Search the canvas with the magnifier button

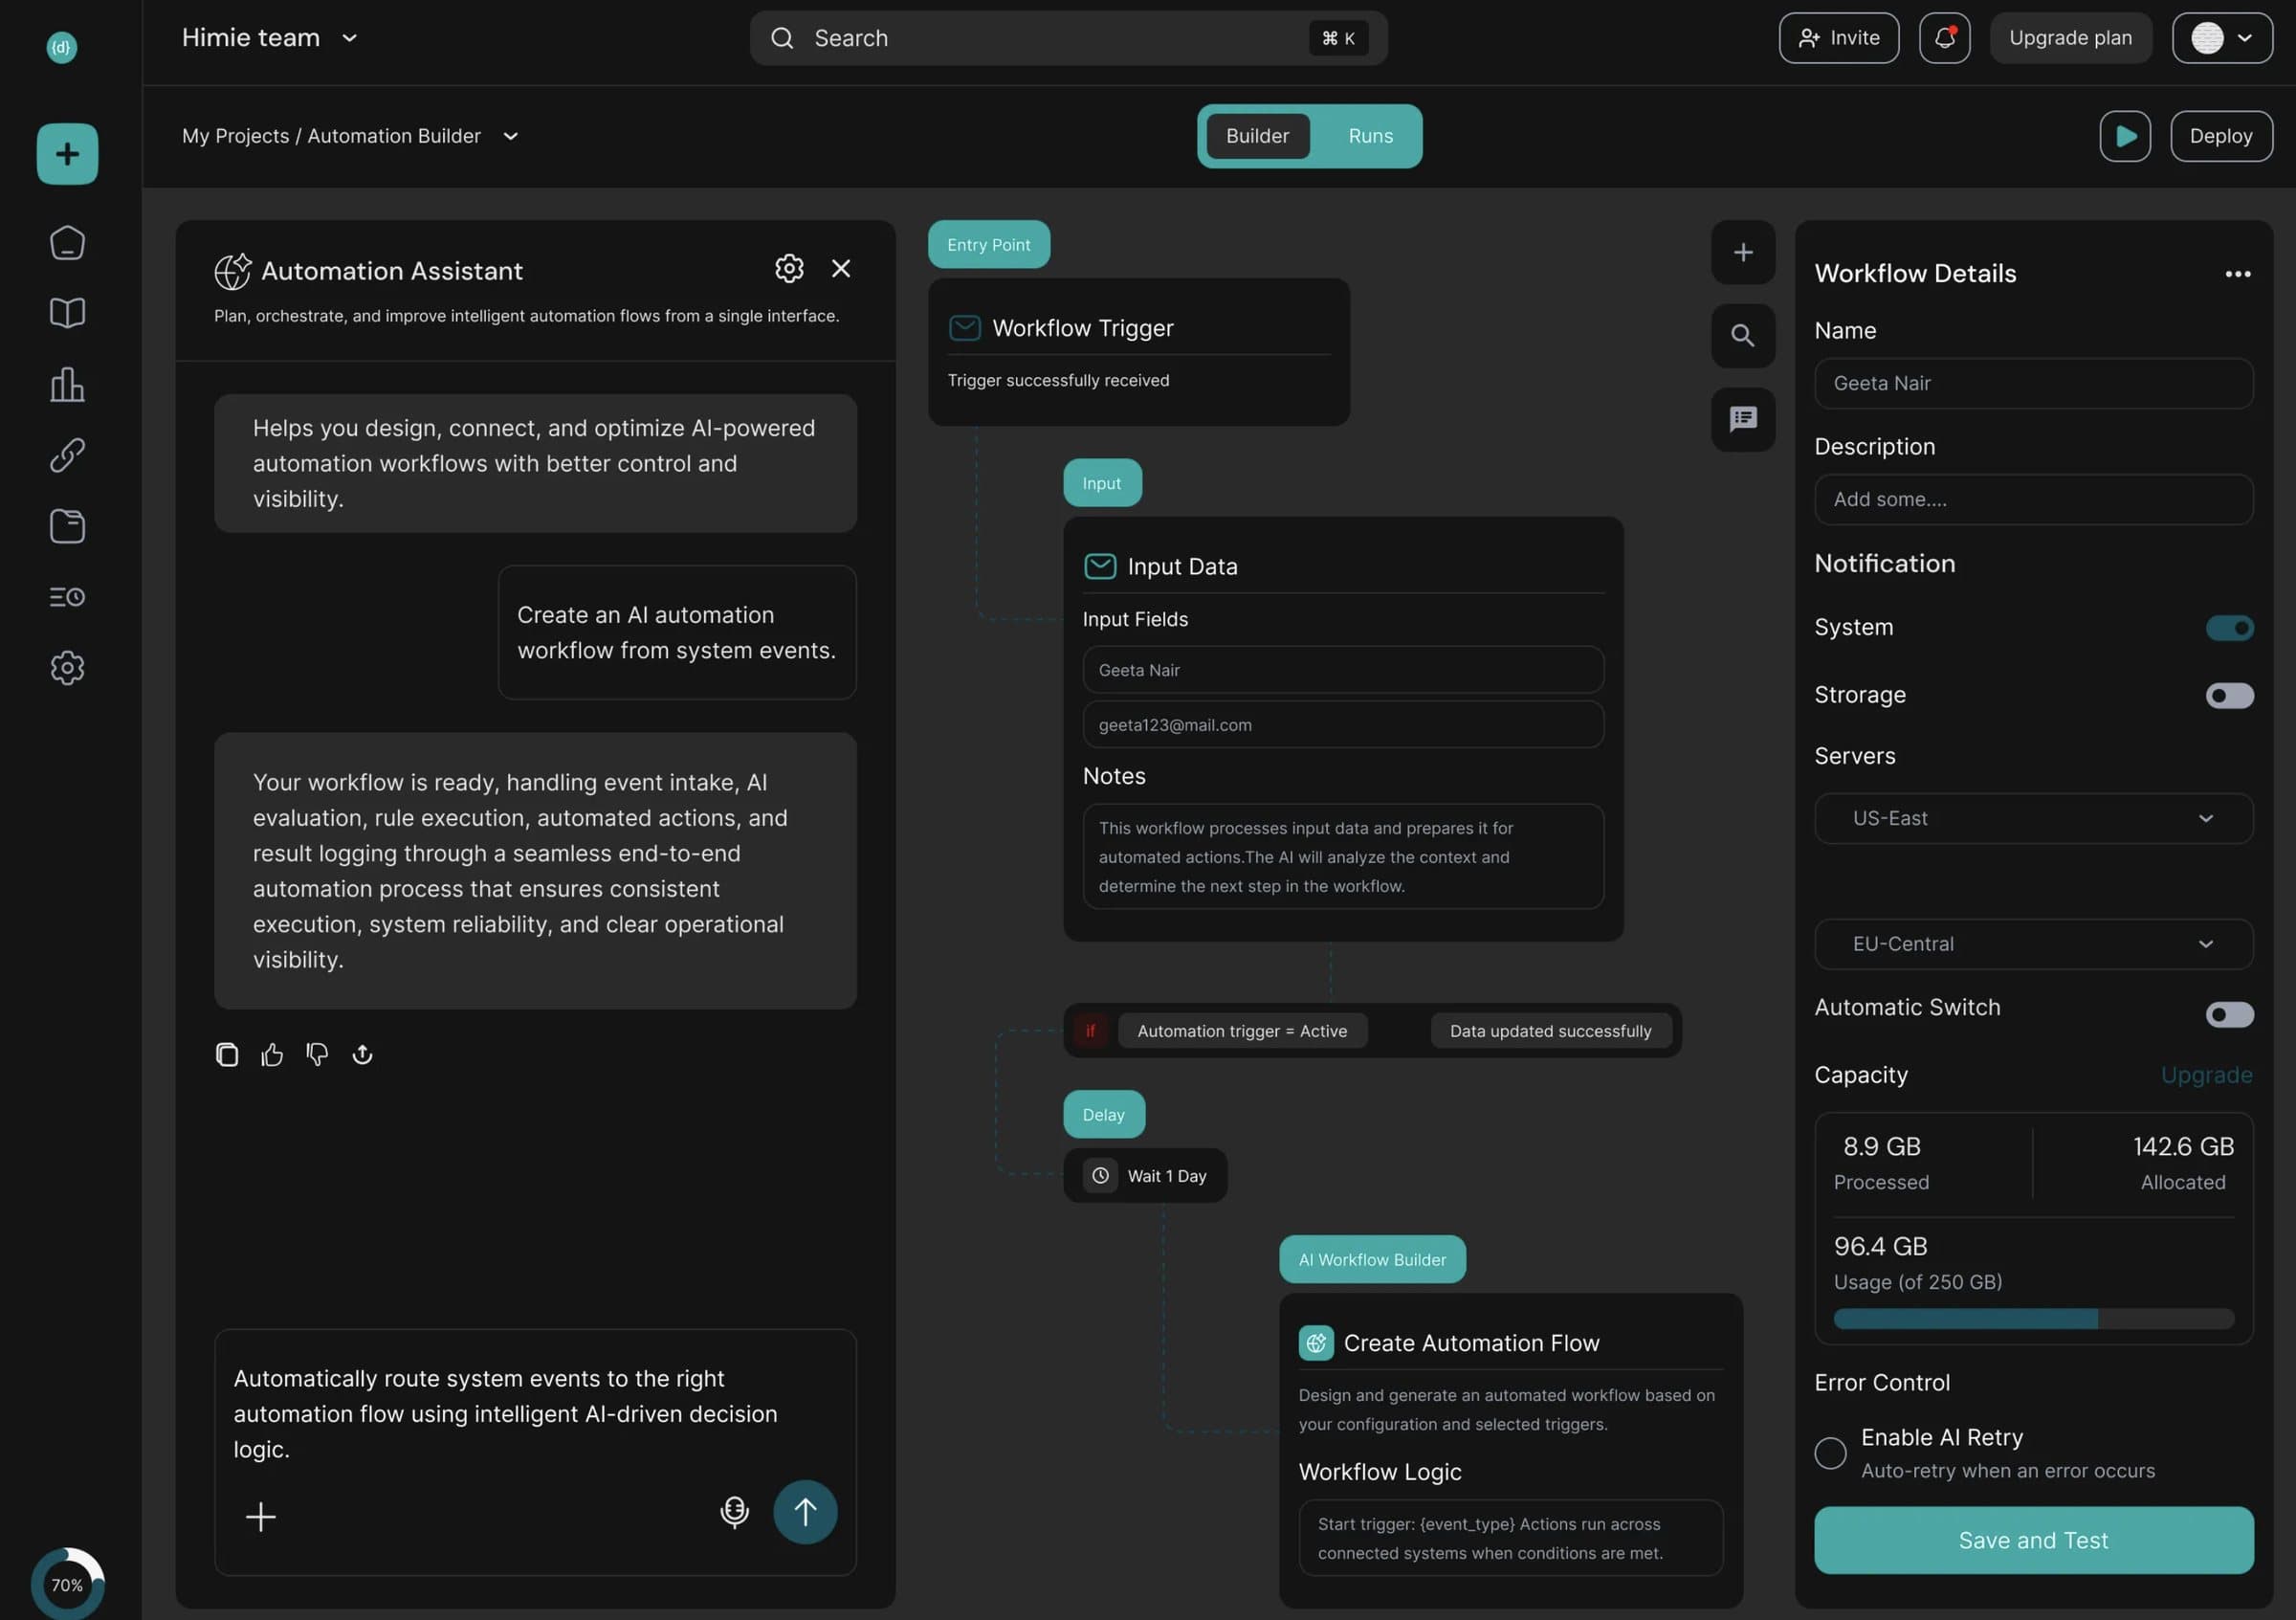pos(1743,335)
